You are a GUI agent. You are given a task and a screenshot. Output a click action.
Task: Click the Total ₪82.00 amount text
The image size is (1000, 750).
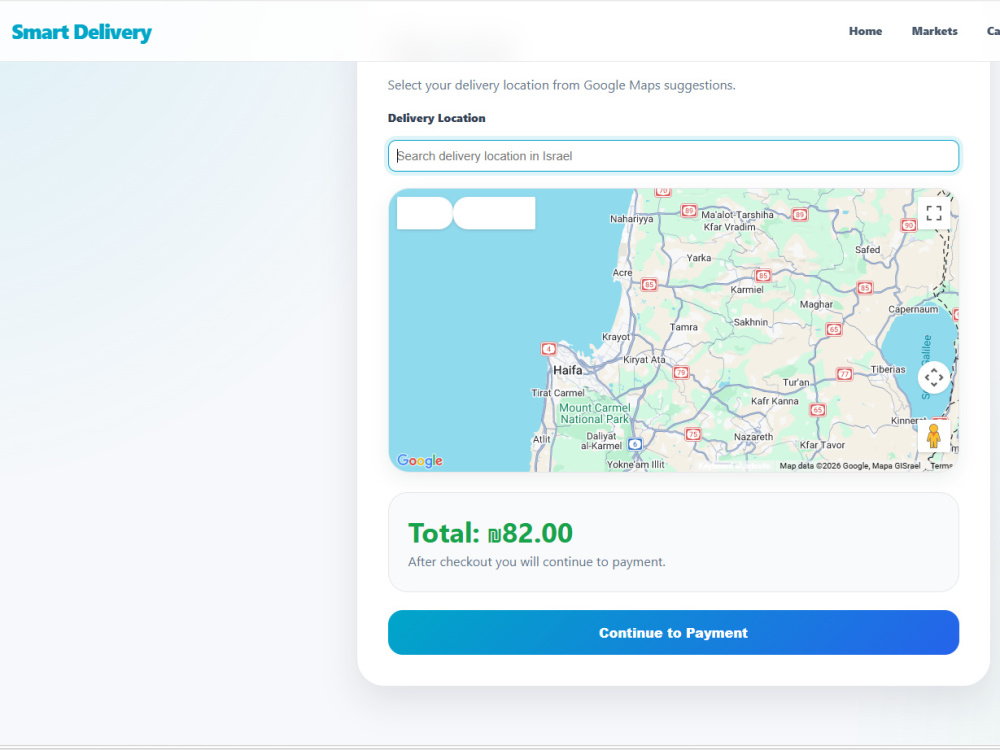[x=490, y=533]
